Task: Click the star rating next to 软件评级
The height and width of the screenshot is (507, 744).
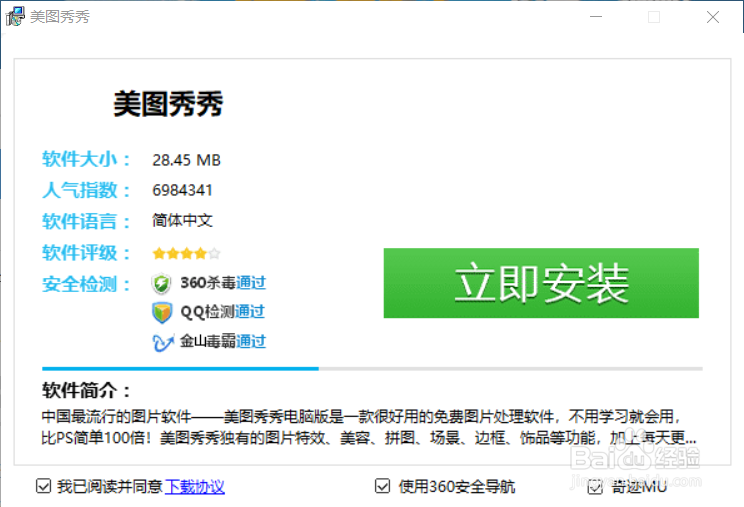Action: point(186,253)
